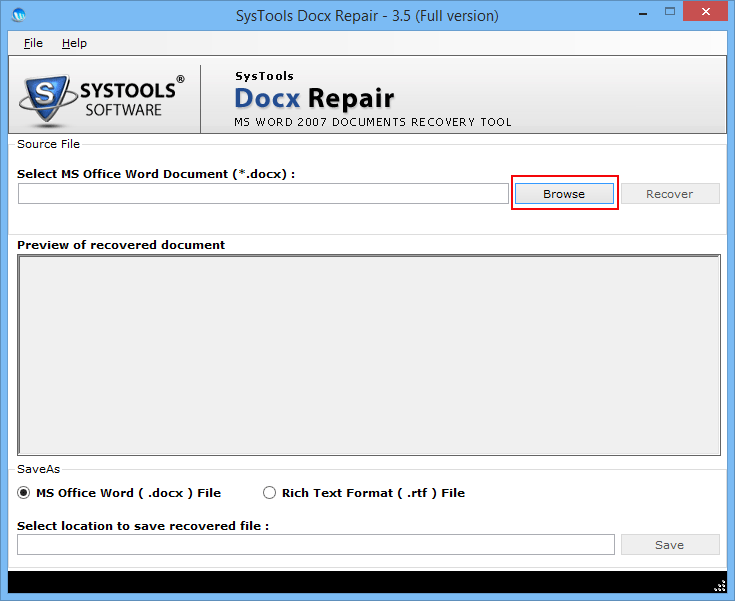This screenshot has width=735, height=601.
Task: Click 'Select location to save recovered file' label
Action: pos(143,526)
